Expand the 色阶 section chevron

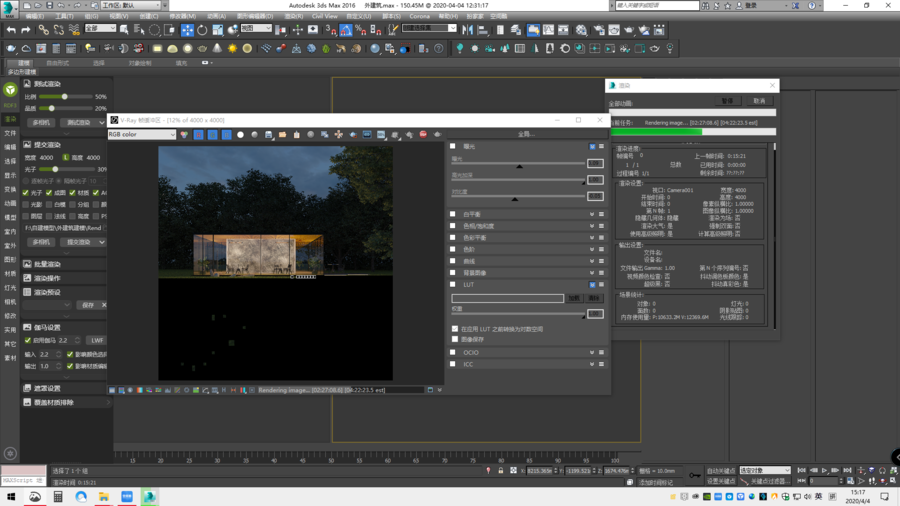pos(592,250)
